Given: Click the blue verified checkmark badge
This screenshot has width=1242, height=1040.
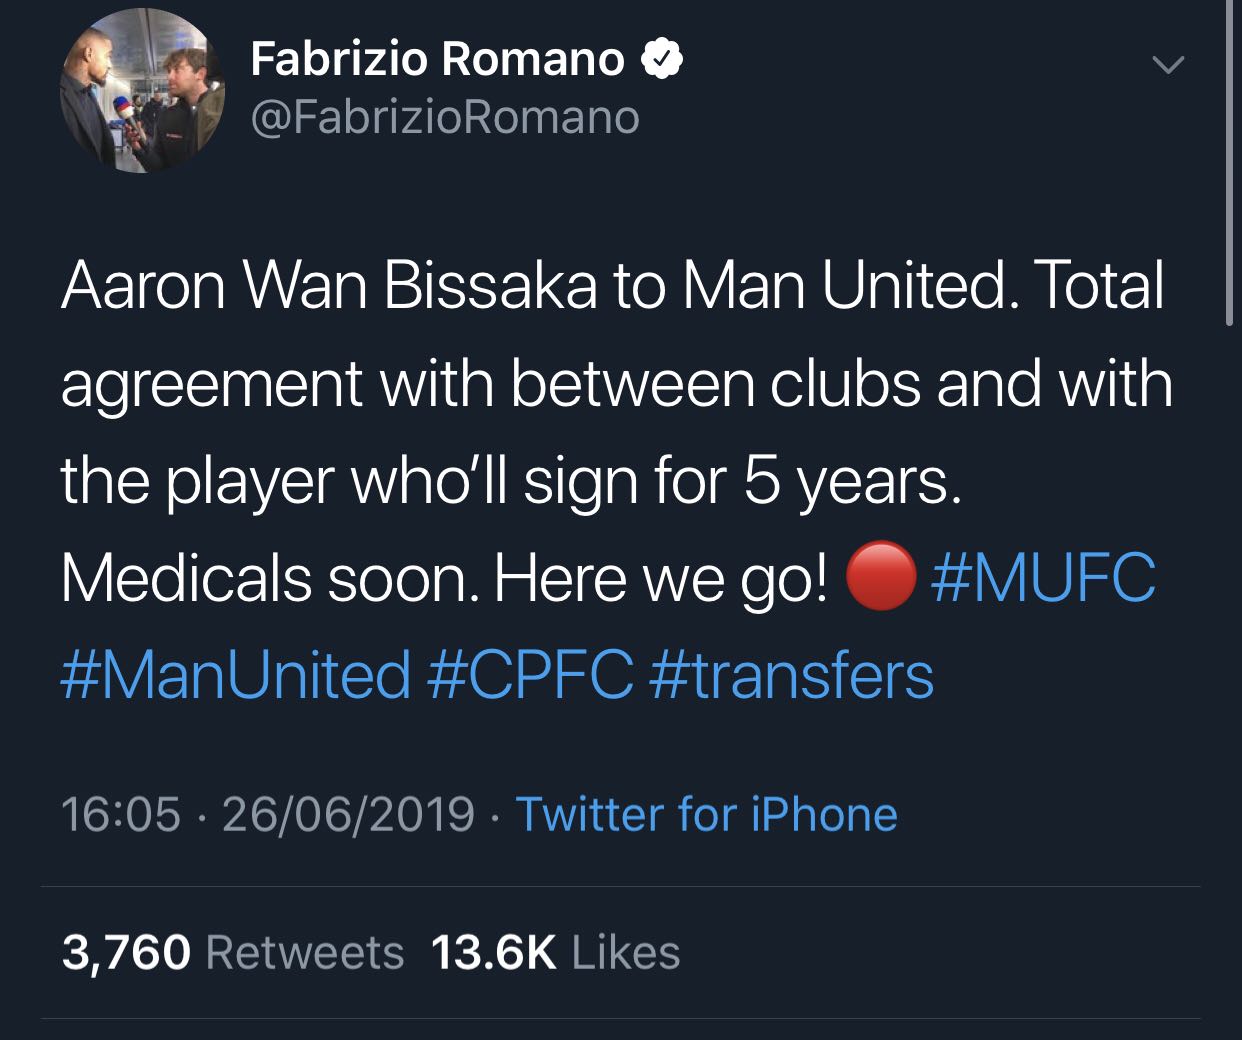Looking at the screenshot, I should click(662, 59).
